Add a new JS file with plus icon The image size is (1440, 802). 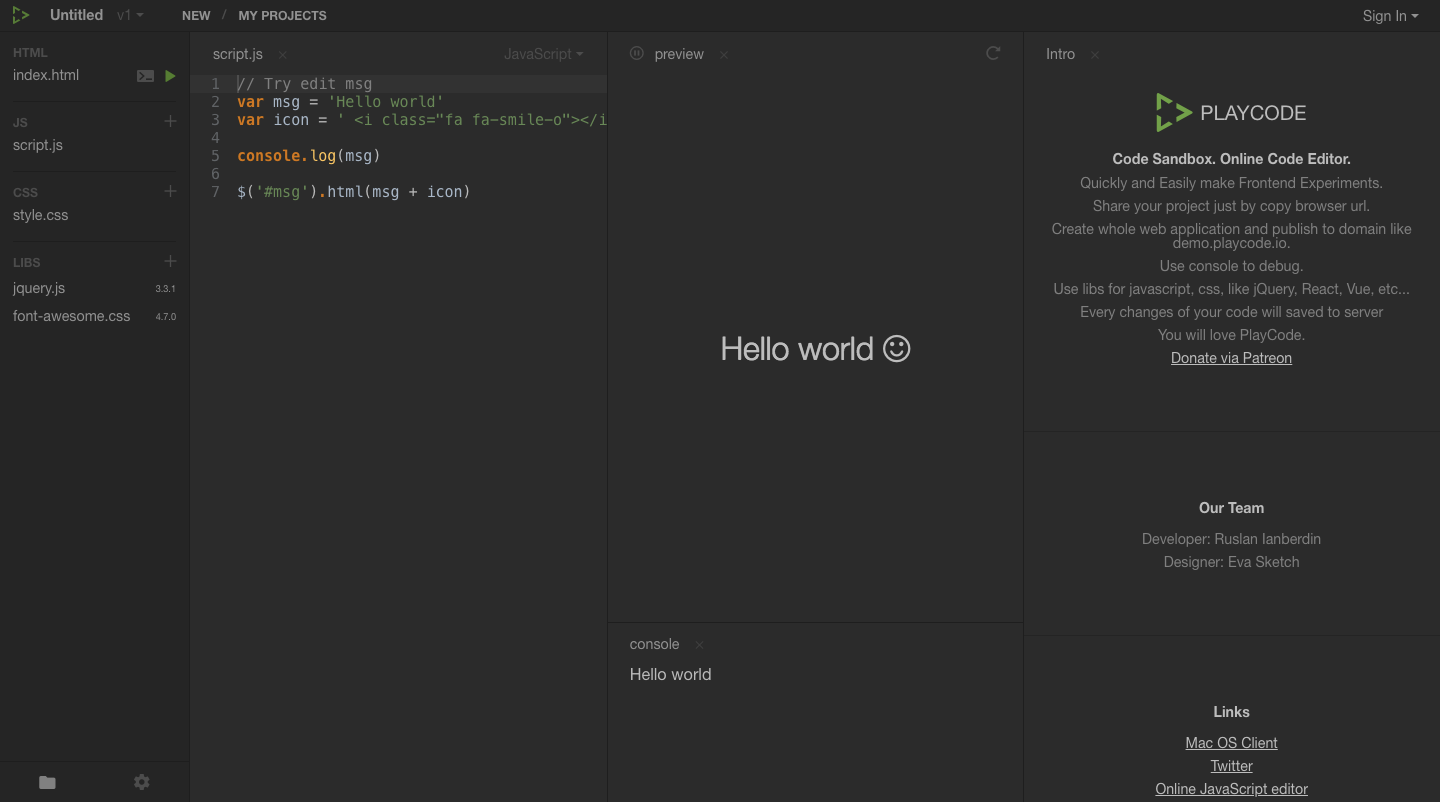(170, 121)
